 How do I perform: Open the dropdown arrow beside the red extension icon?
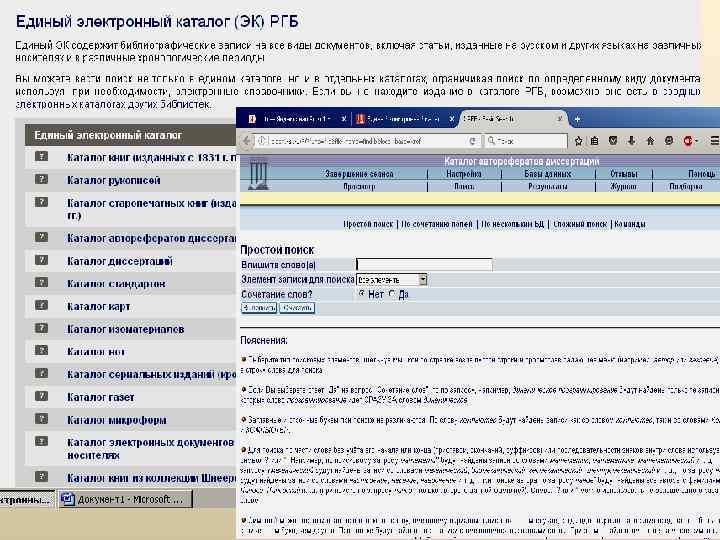pos(697,141)
